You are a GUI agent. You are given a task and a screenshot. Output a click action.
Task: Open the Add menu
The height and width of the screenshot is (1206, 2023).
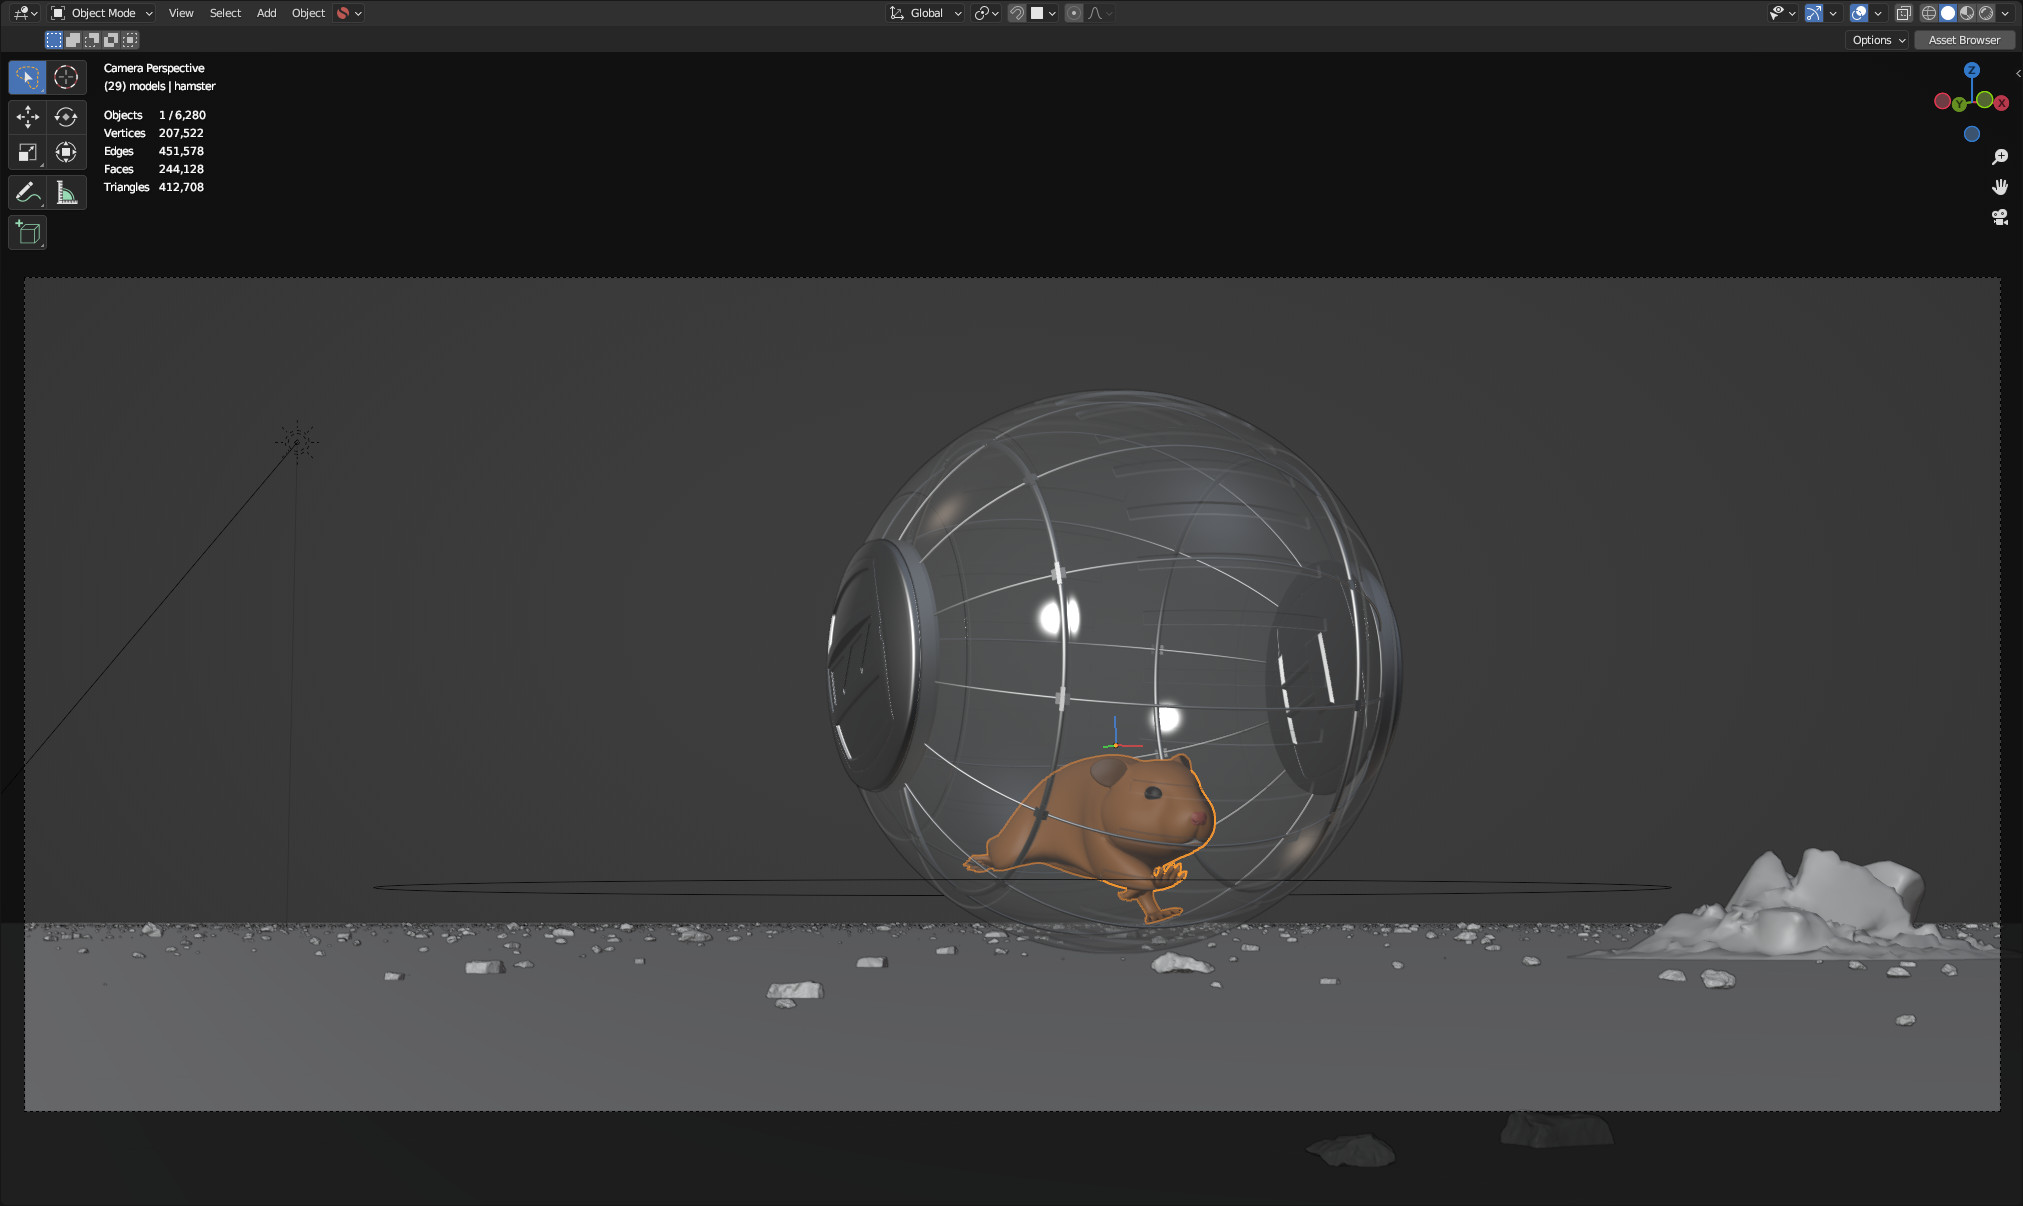click(x=265, y=13)
